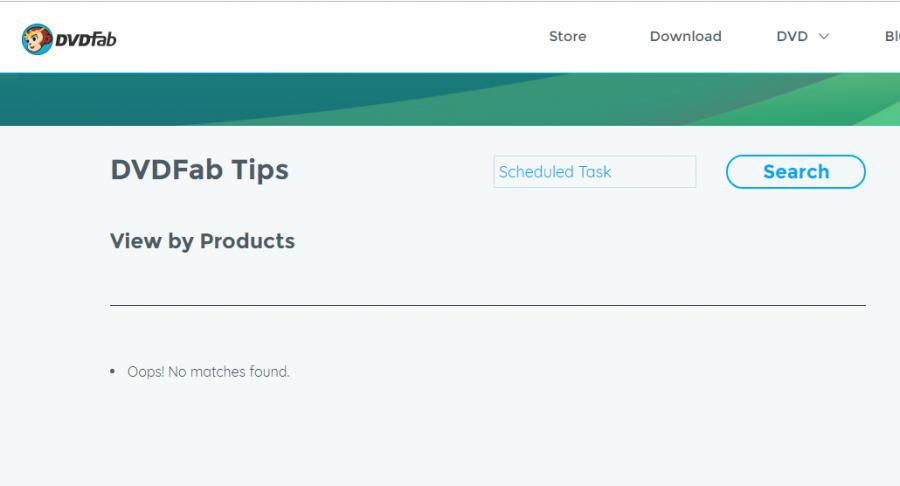The width and height of the screenshot is (900, 486).
Task: Click blank white header area beside the logo
Action: coord(327,37)
